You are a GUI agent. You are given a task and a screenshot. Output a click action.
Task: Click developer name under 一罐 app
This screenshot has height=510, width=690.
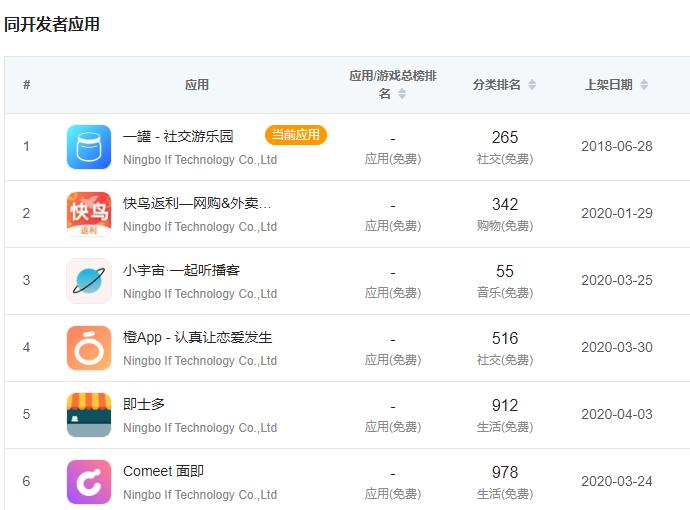point(200,160)
